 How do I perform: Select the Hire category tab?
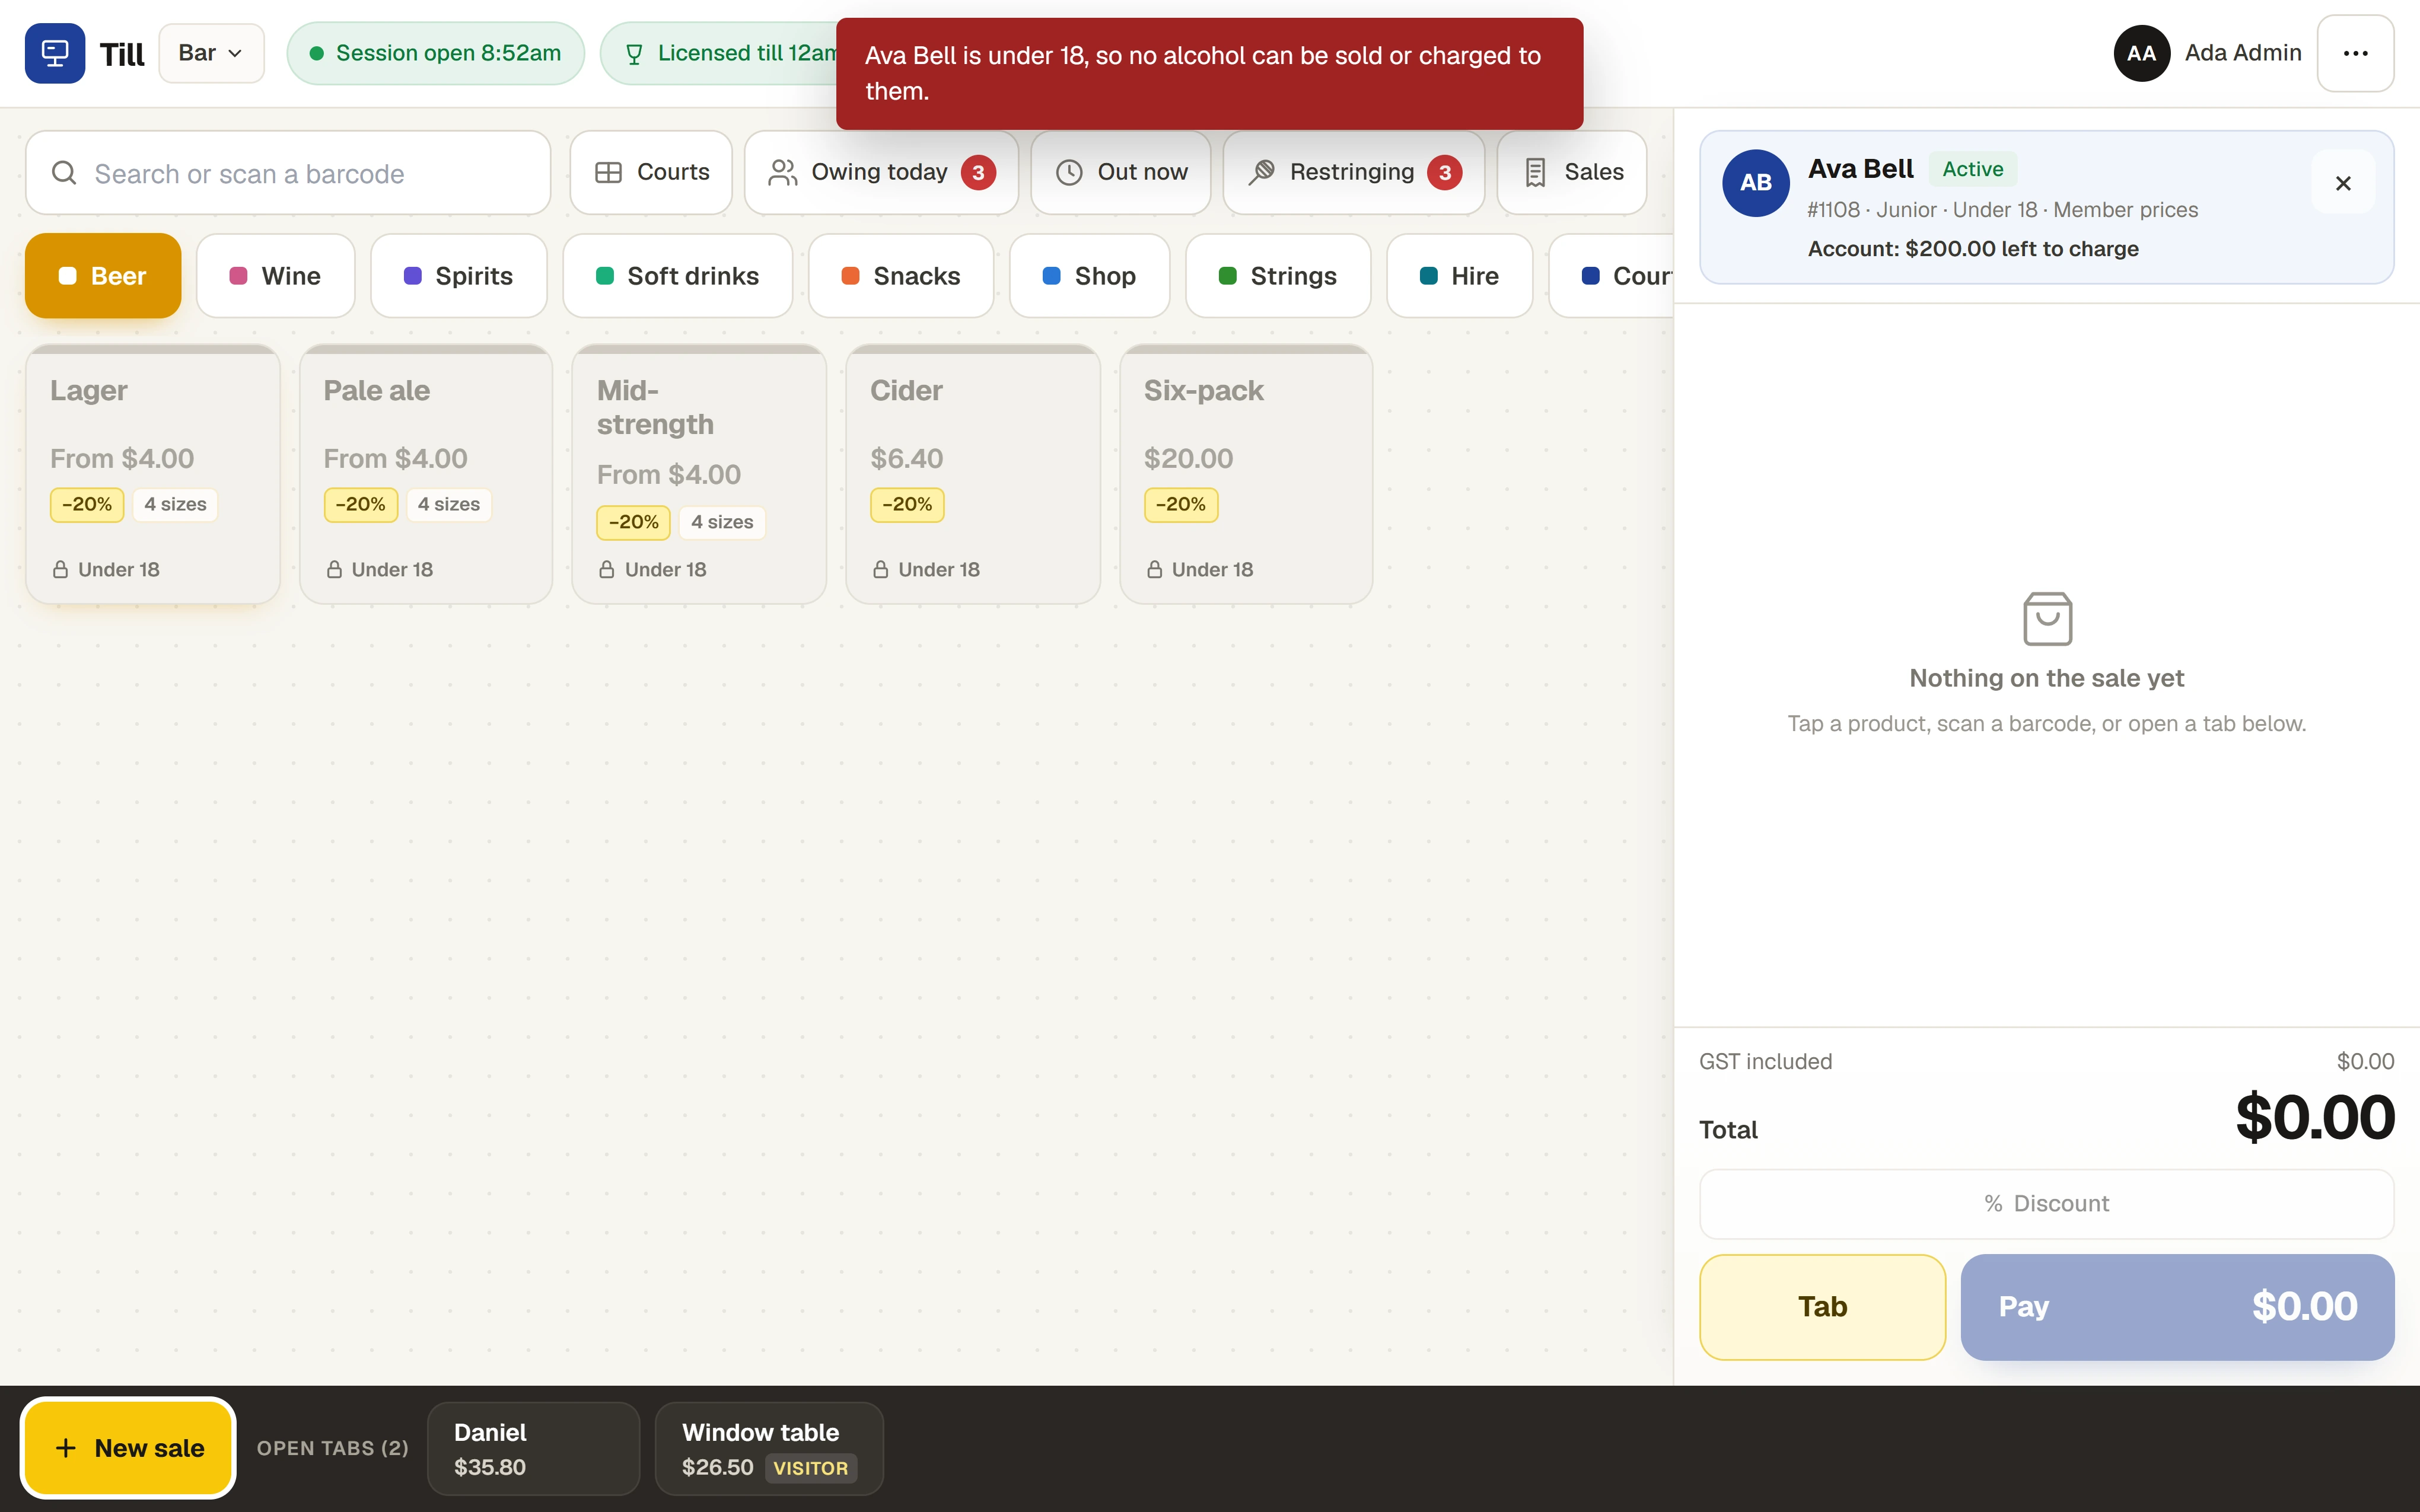pos(1459,276)
